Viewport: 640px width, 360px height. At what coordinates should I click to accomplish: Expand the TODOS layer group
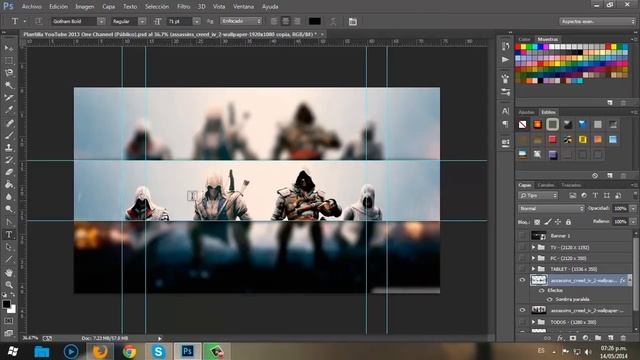[x=533, y=322]
